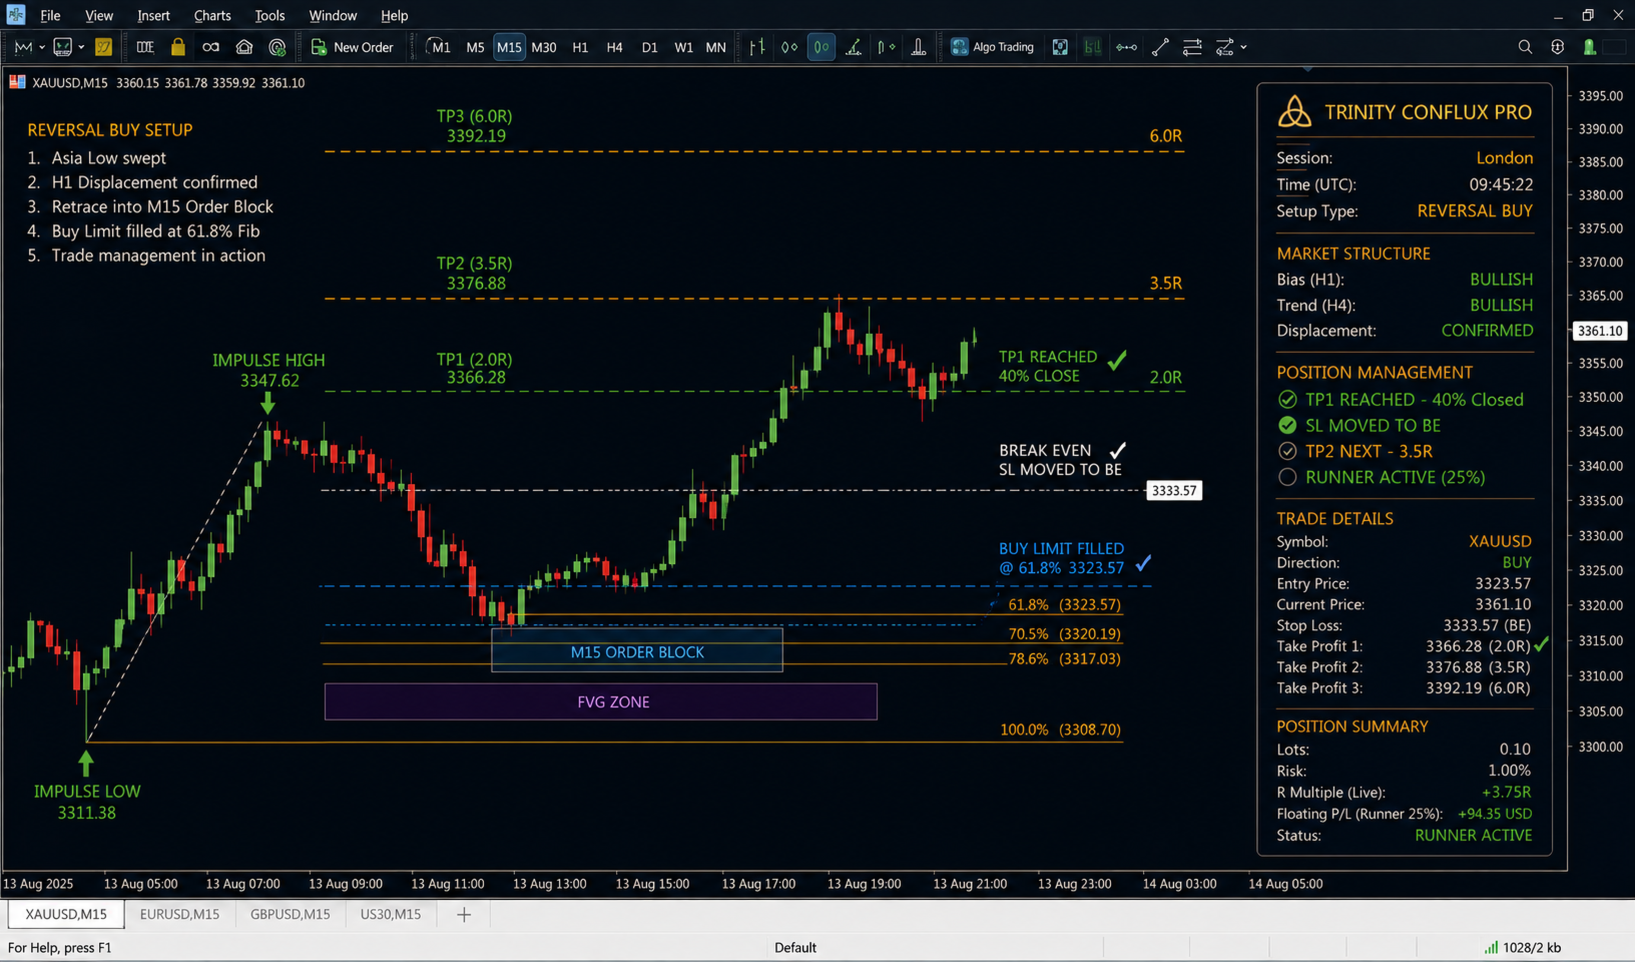Select the bar chart type icon

(757, 47)
